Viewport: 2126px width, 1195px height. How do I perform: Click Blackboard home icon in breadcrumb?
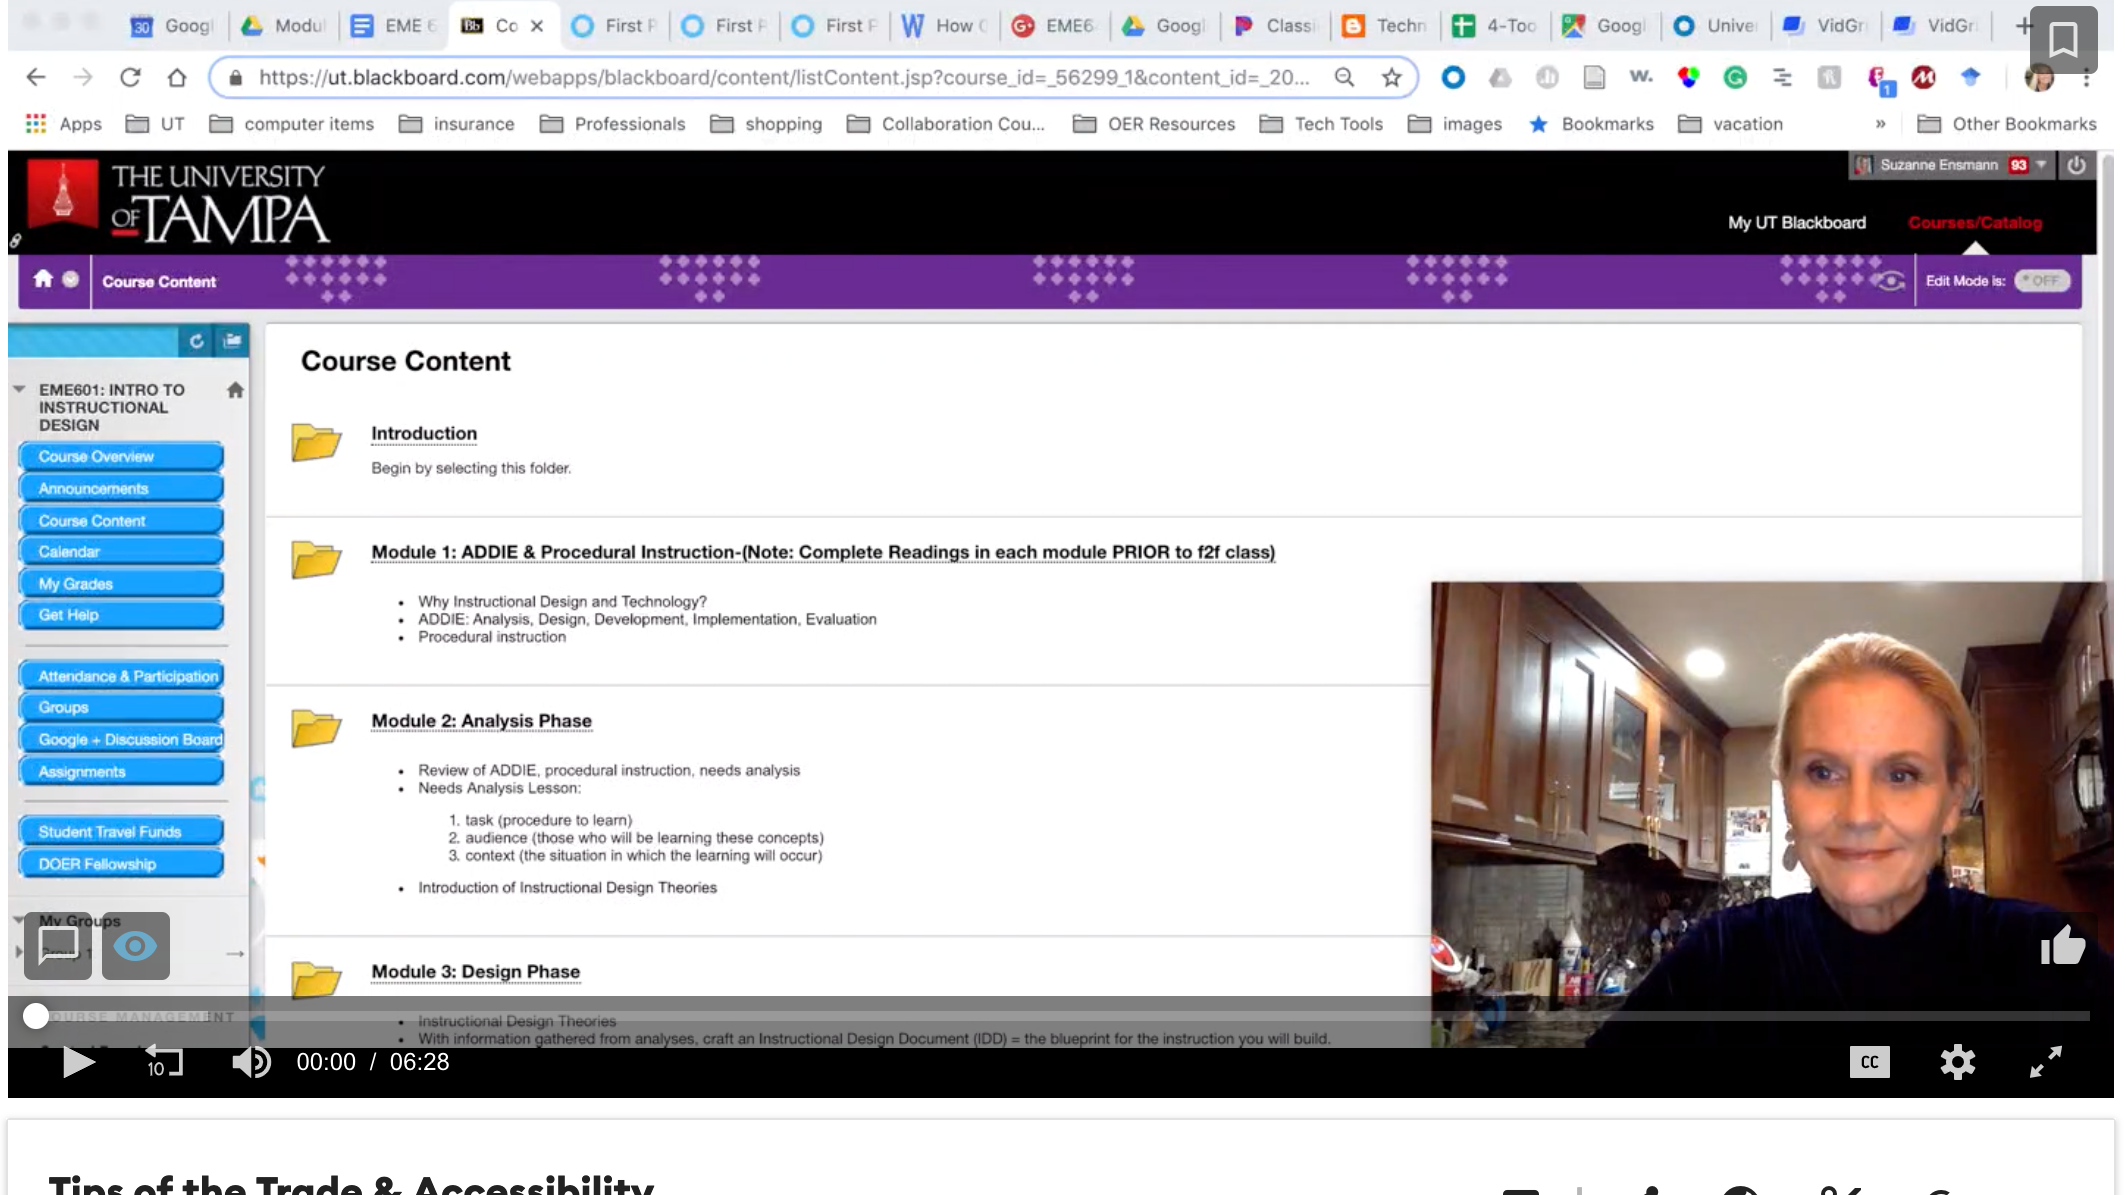coord(43,279)
